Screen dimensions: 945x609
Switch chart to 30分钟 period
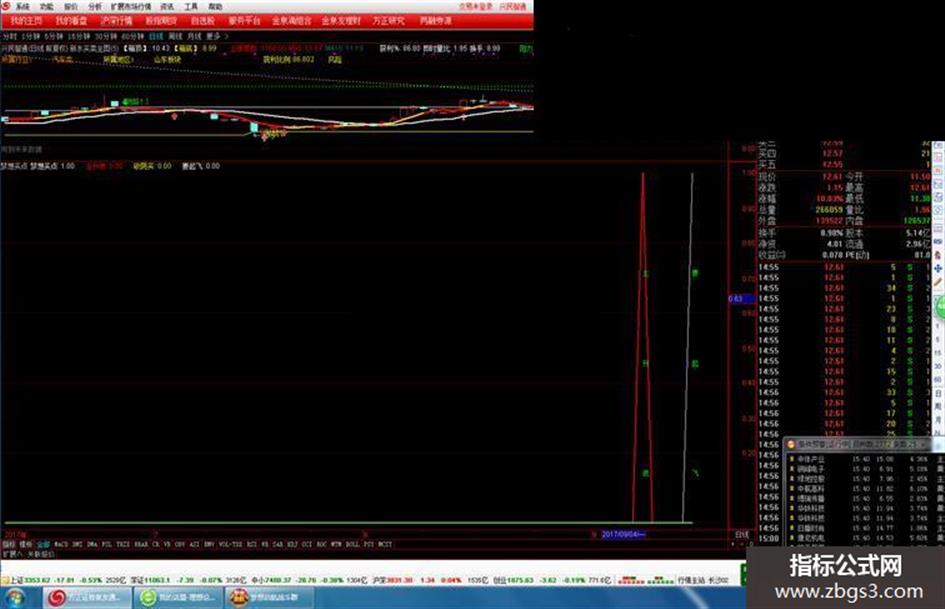105,36
